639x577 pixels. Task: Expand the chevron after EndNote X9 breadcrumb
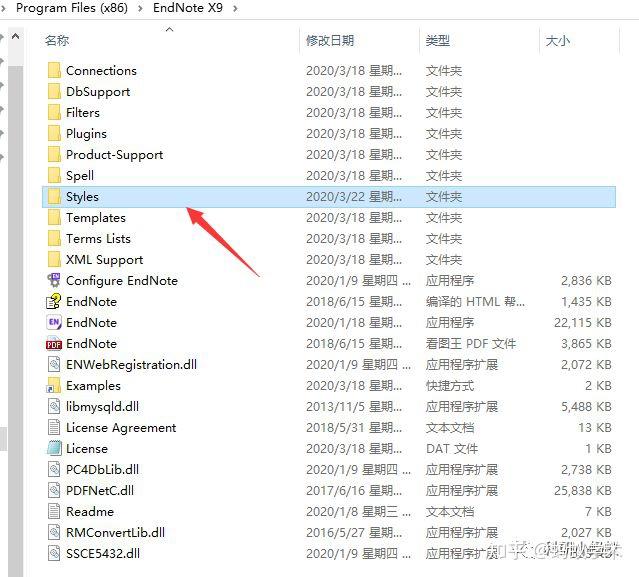(235, 8)
